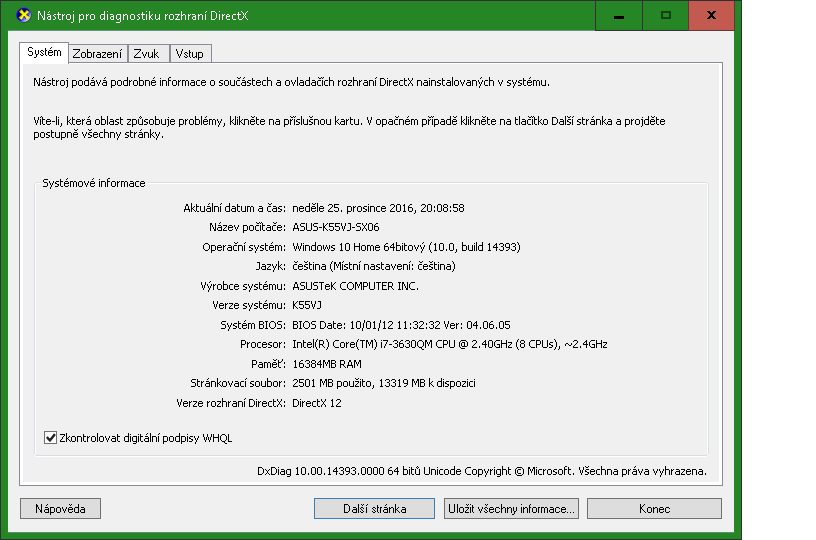Select Intel(R) Core(TM) i7-3630QM processor text
Image resolution: width=816 pixels, height=540 pixels.
click(450, 344)
